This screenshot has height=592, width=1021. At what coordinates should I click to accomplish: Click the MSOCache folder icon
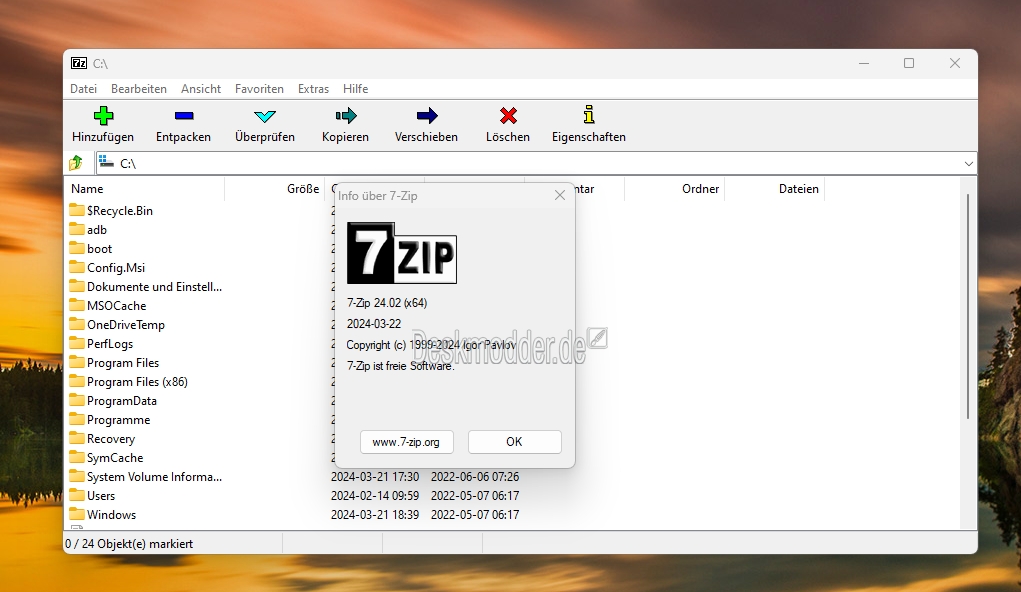click(77, 305)
